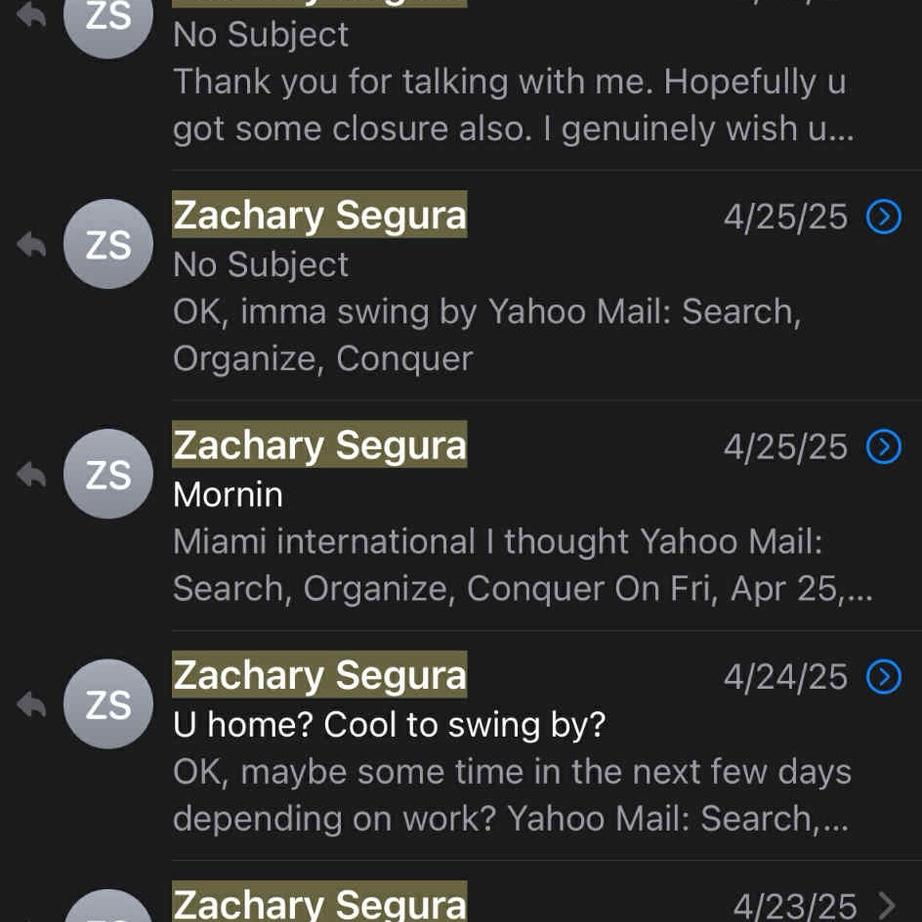The height and width of the screenshot is (922, 922).
Task: Click the reply arrow beside "U home? Cool to swing by?"
Action: (x=32, y=704)
